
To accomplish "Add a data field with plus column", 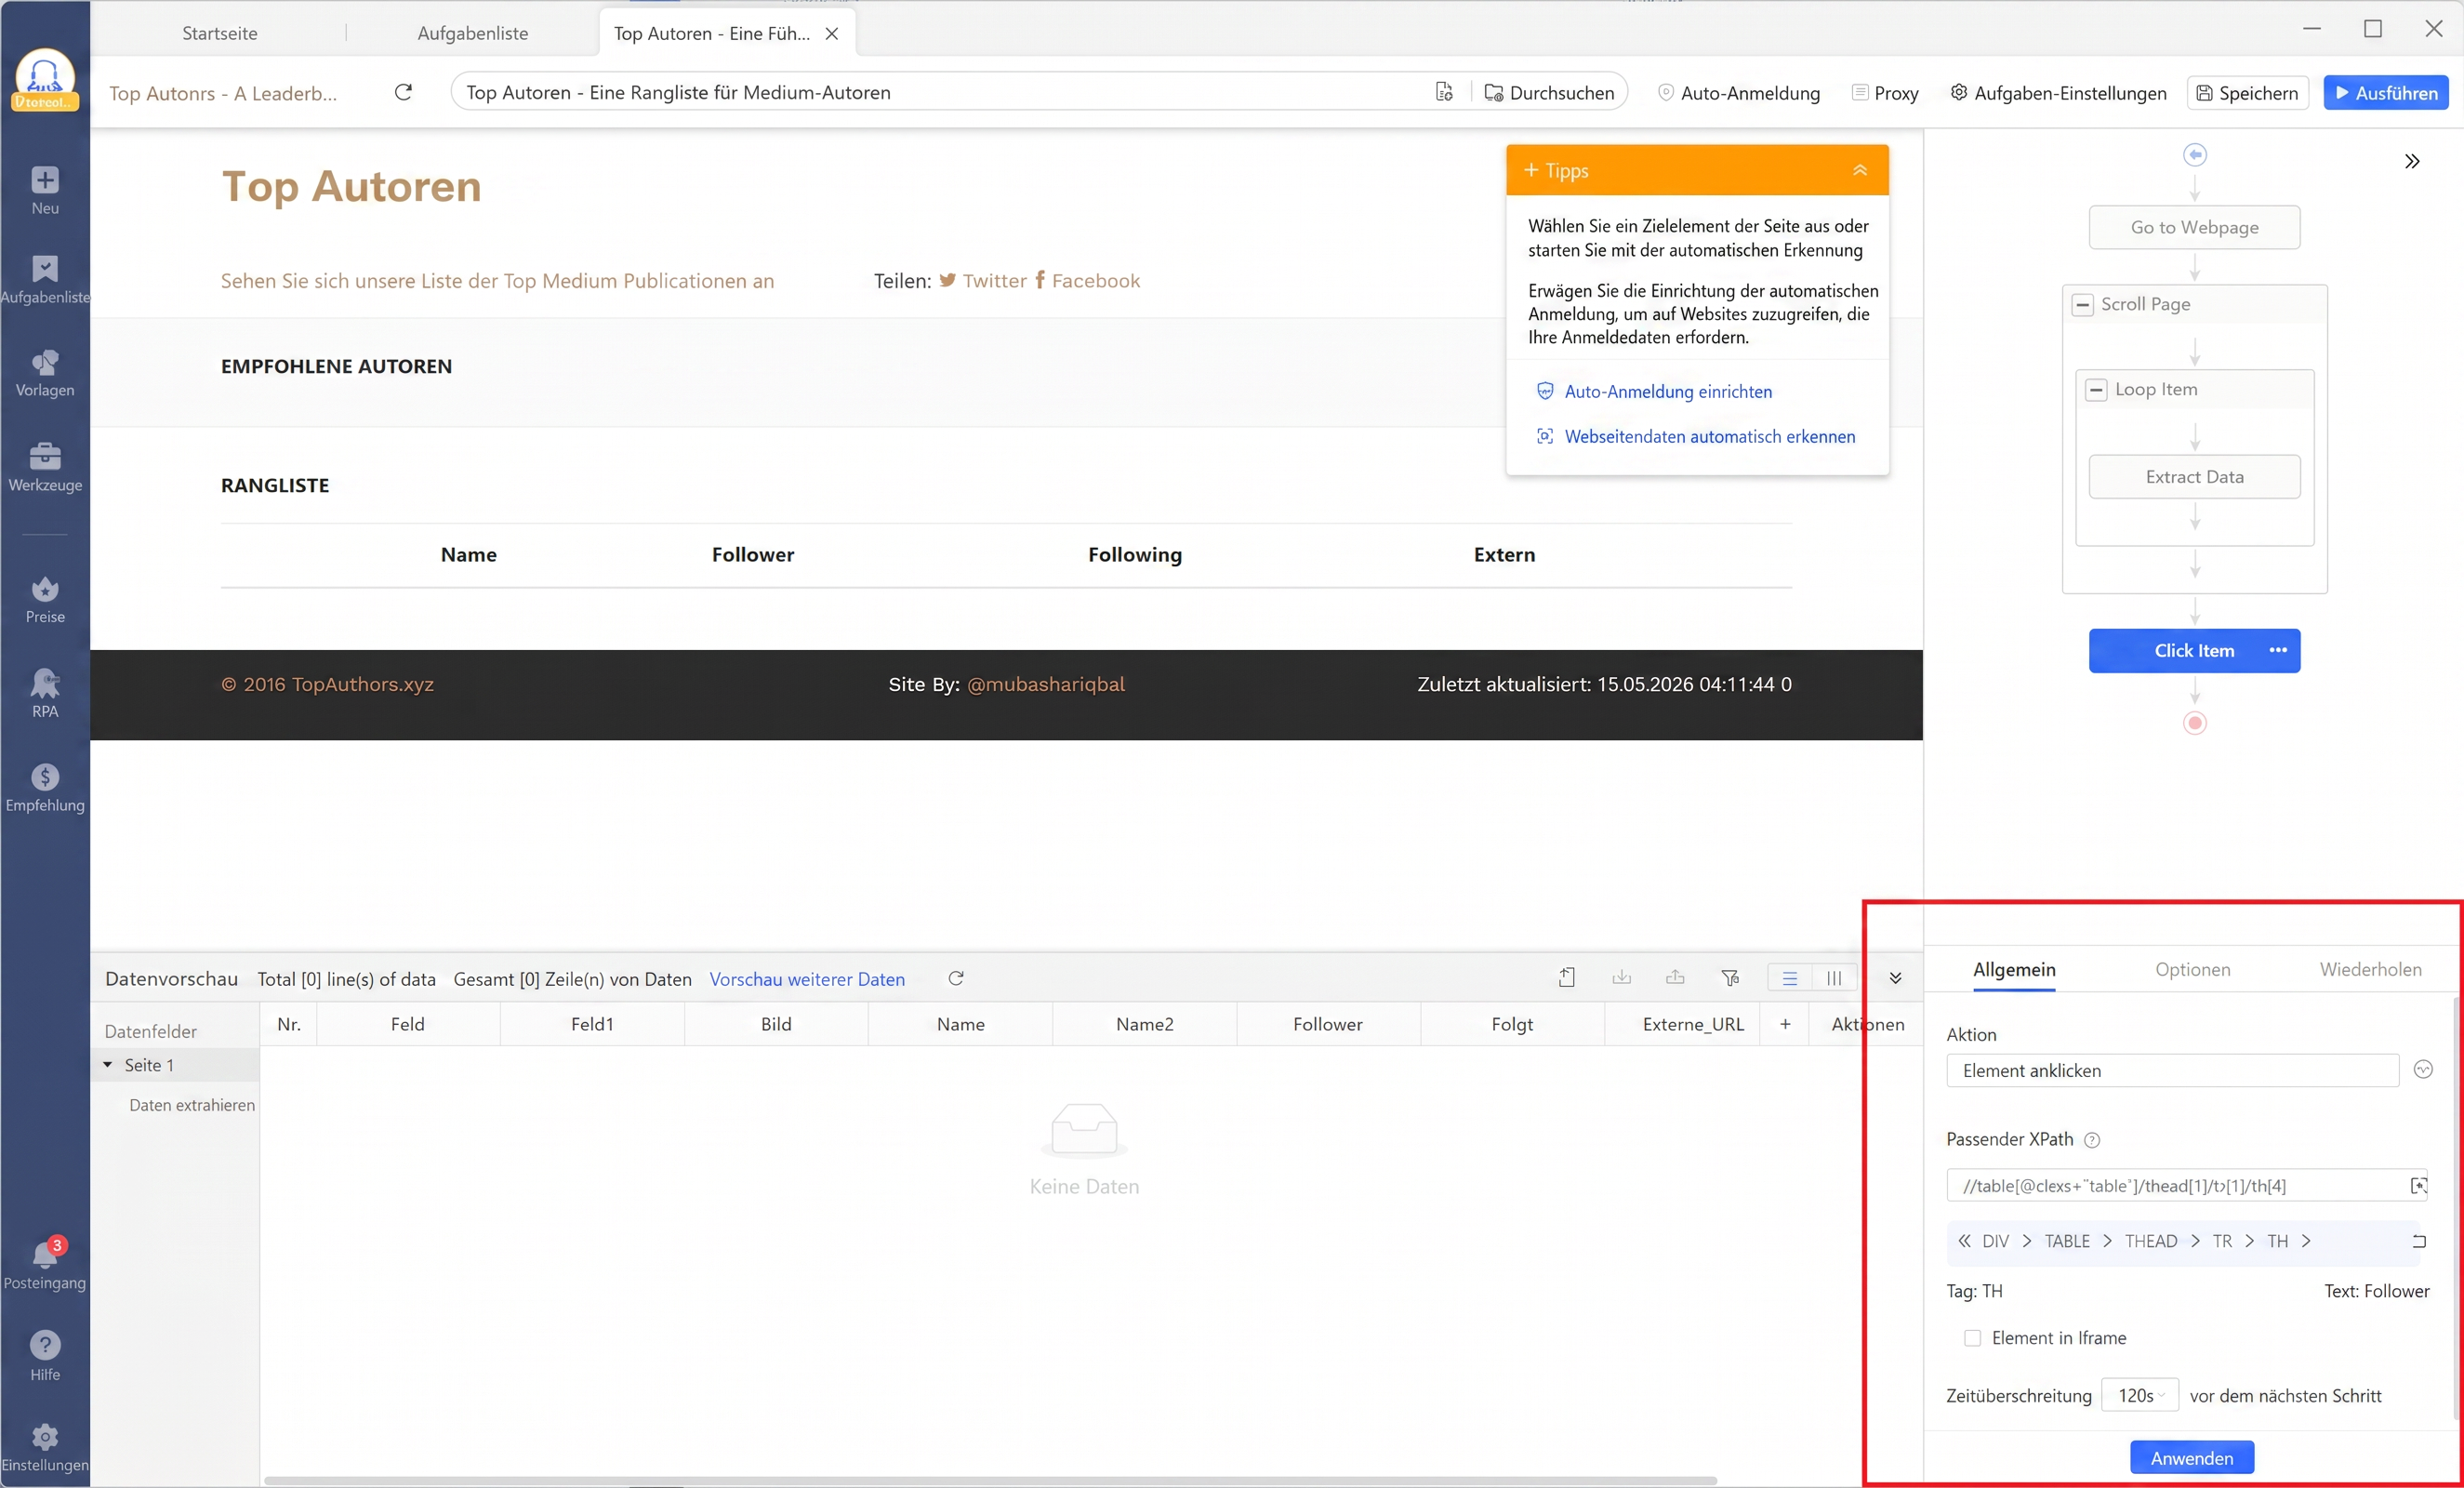I will [x=1785, y=1024].
